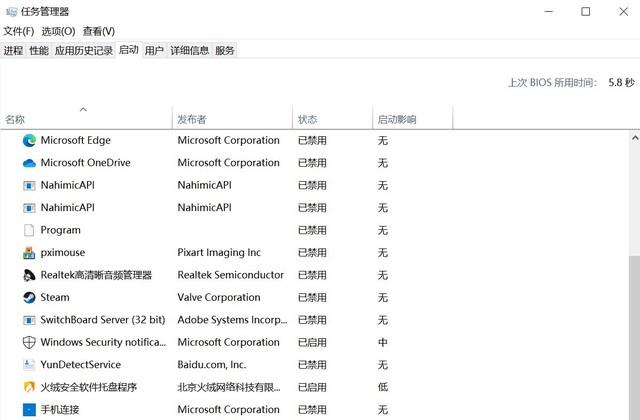
Task: Click 已启用 status in 火绒安全软件 row
Action: [x=312, y=387]
